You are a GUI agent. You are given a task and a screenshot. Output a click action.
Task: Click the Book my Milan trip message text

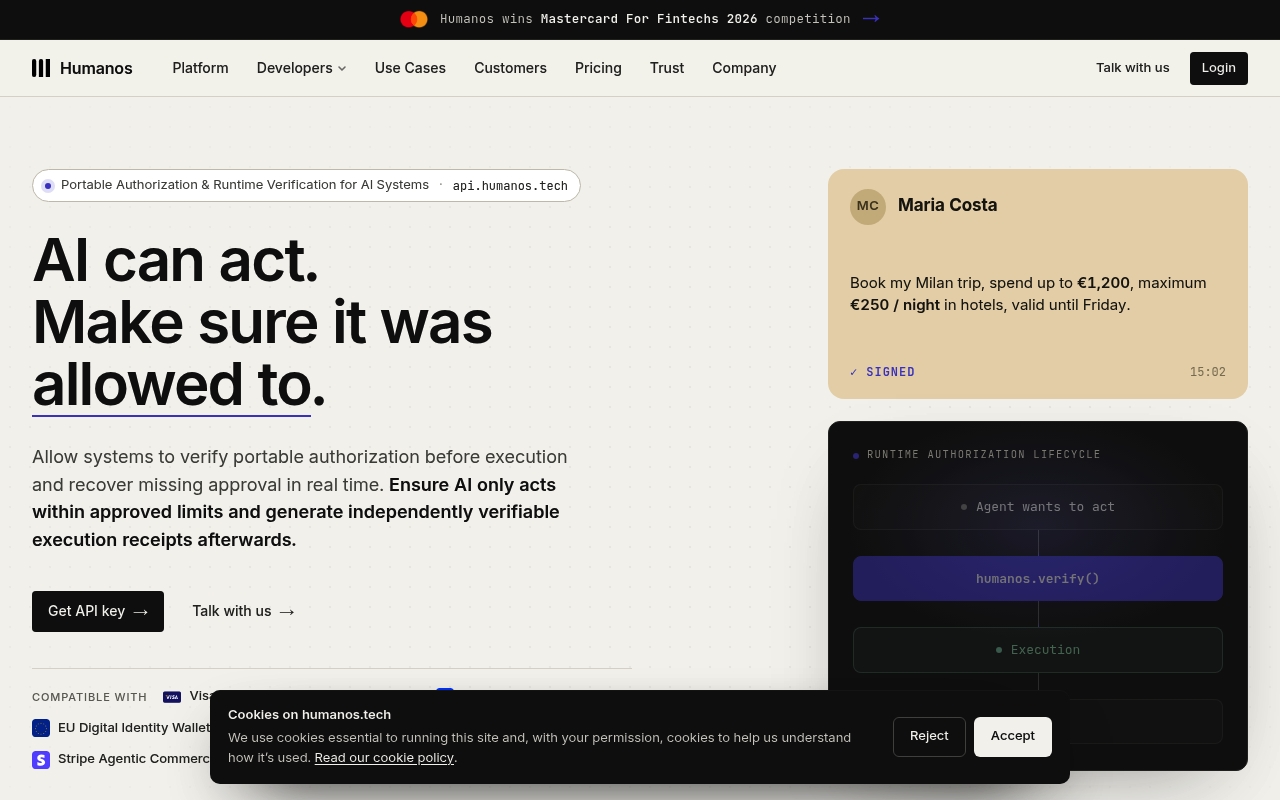pyautogui.click(x=1028, y=294)
